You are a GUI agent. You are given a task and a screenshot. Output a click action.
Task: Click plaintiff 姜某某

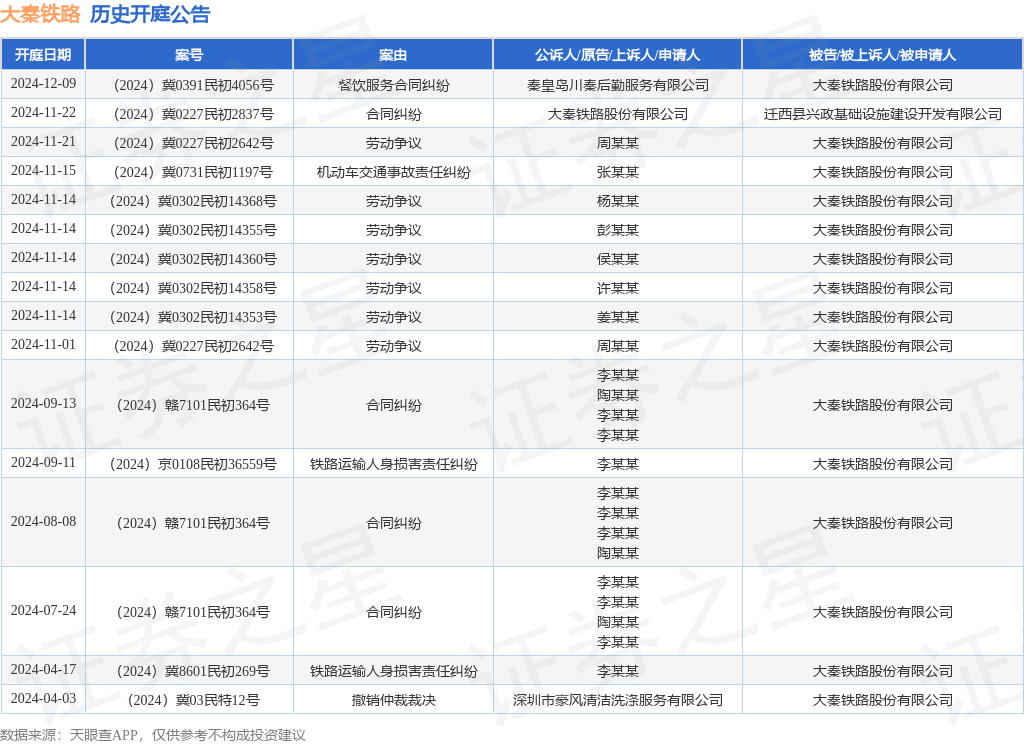(x=618, y=317)
